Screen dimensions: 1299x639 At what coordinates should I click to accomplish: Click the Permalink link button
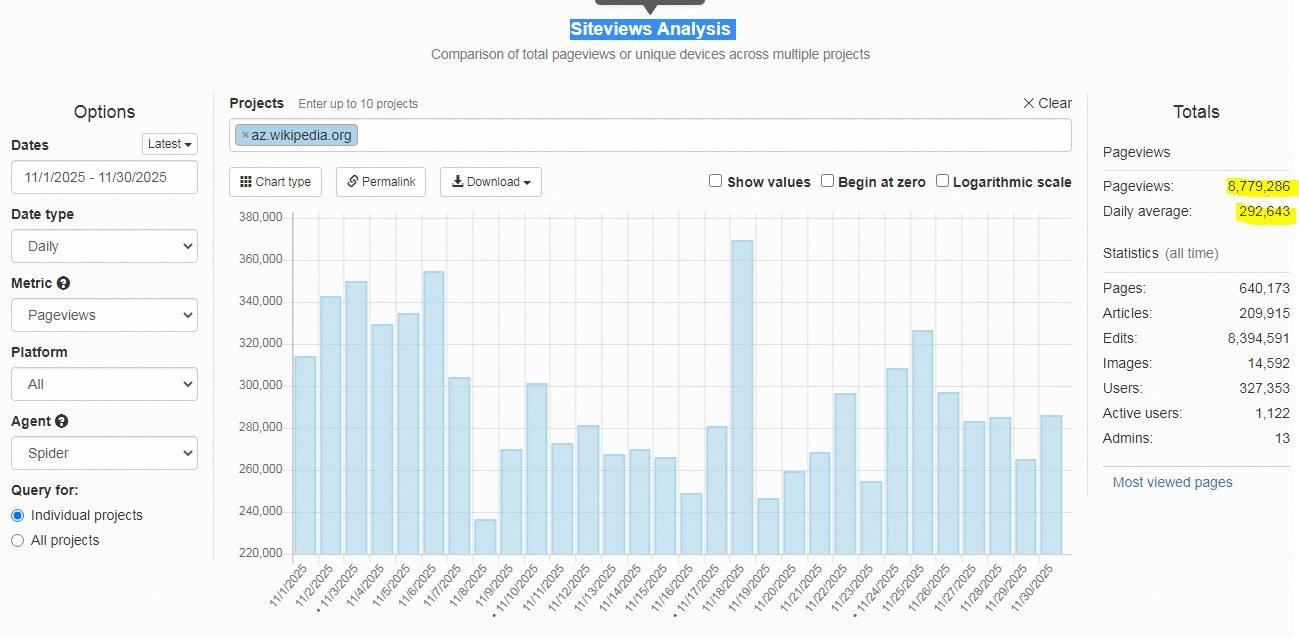381,182
